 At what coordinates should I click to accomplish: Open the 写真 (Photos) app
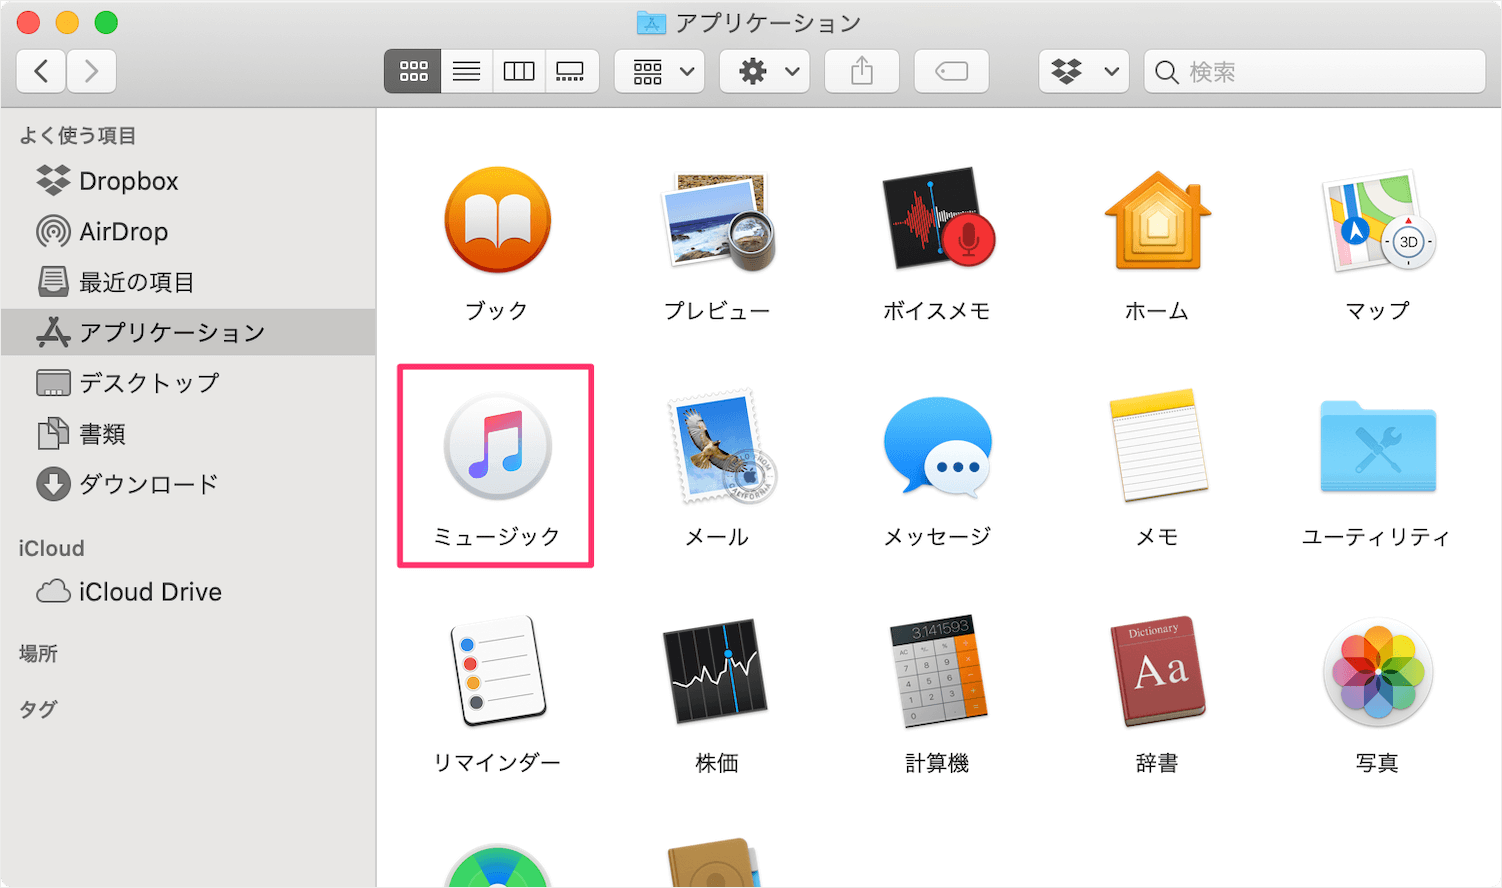pyautogui.click(x=1377, y=672)
